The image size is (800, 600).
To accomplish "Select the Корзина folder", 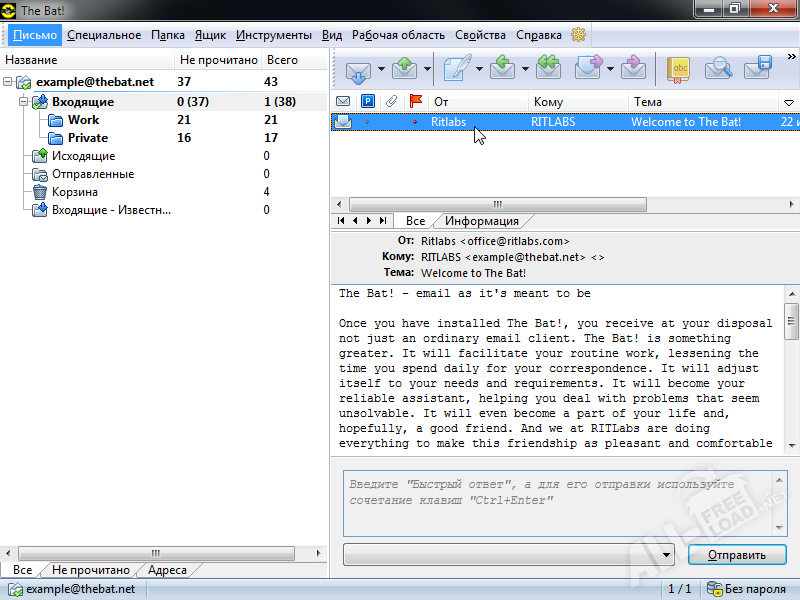I will 74,192.
